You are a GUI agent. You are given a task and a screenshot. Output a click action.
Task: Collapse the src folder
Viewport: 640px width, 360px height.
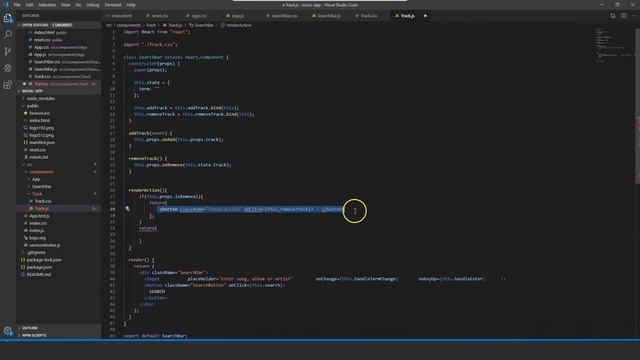pos(30,164)
